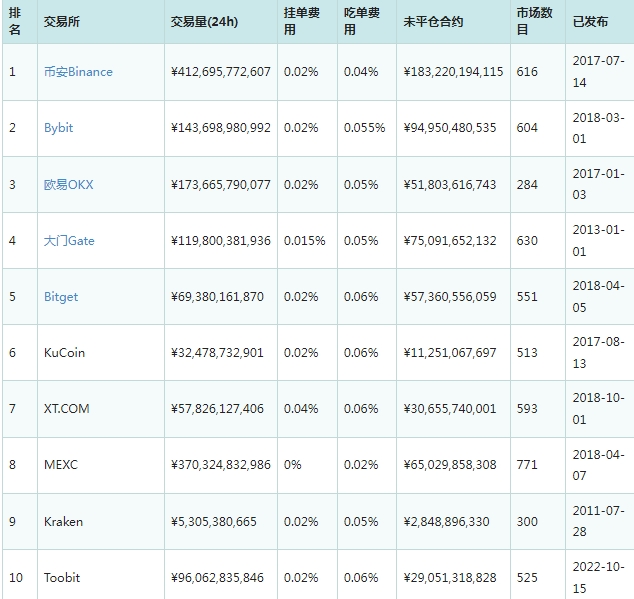Click the 欧易OKX exchange link

[68, 184]
